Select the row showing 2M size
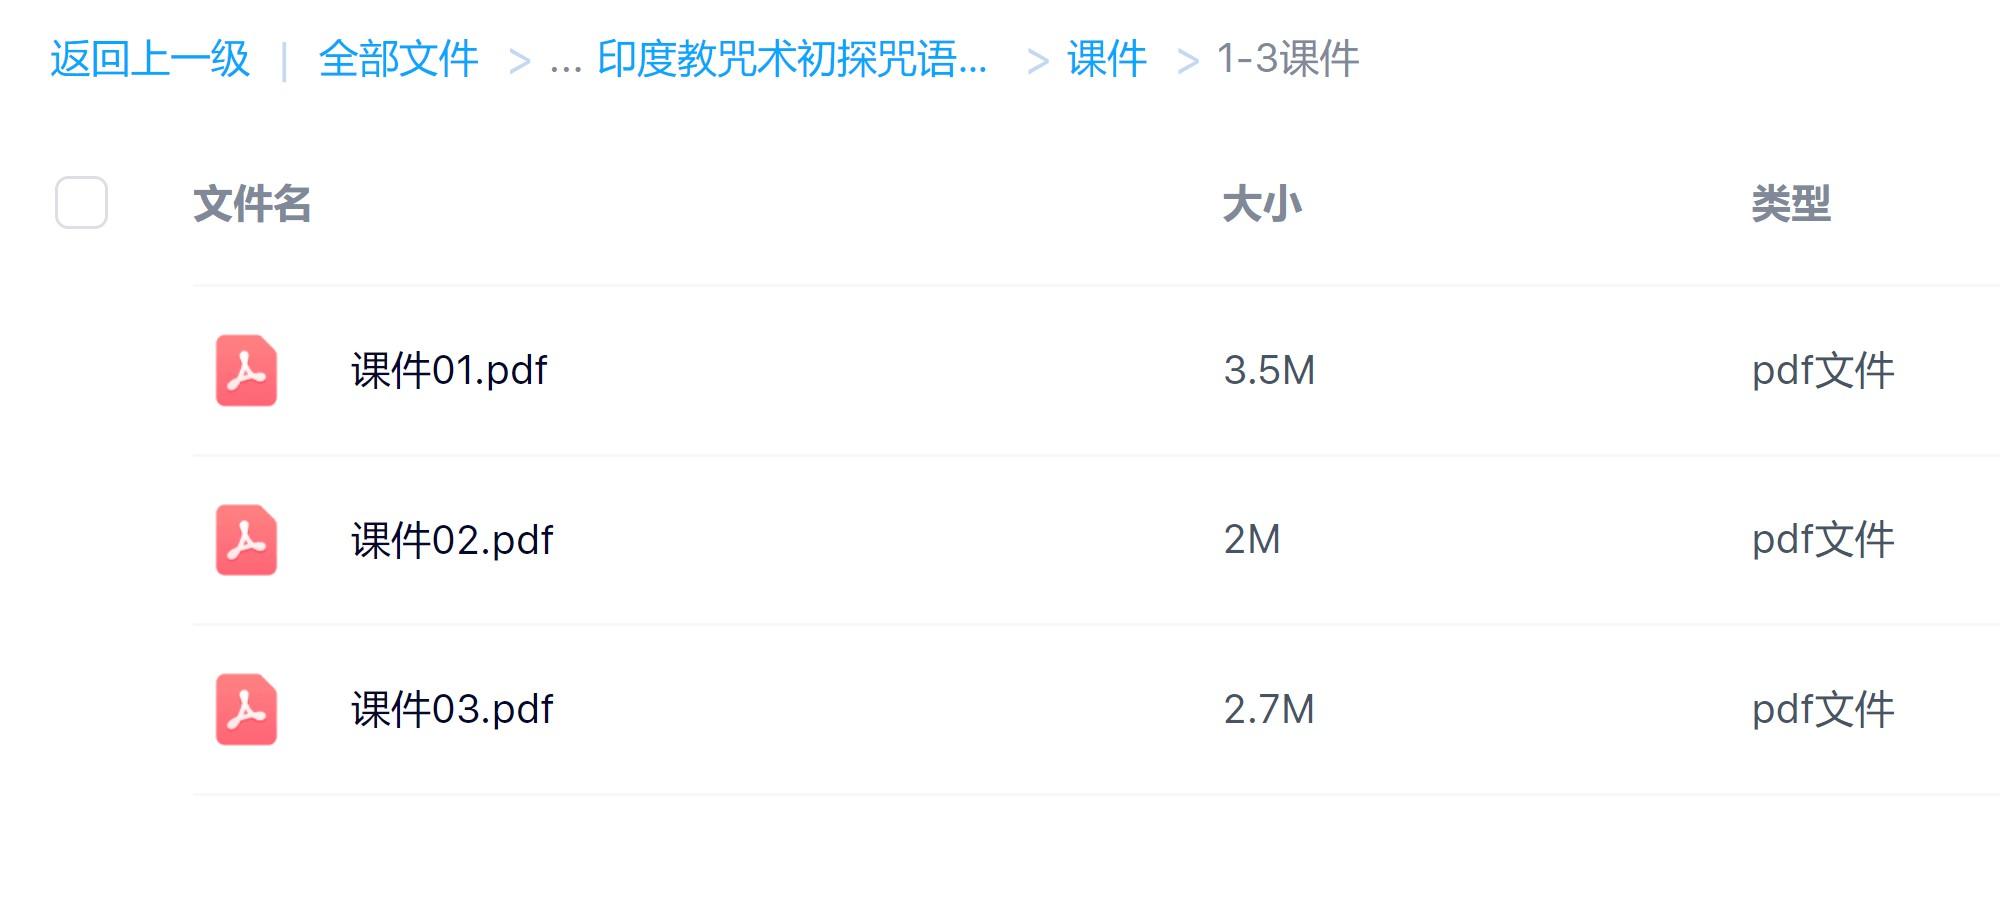This screenshot has width=2000, height=903. pos(1252,540)
